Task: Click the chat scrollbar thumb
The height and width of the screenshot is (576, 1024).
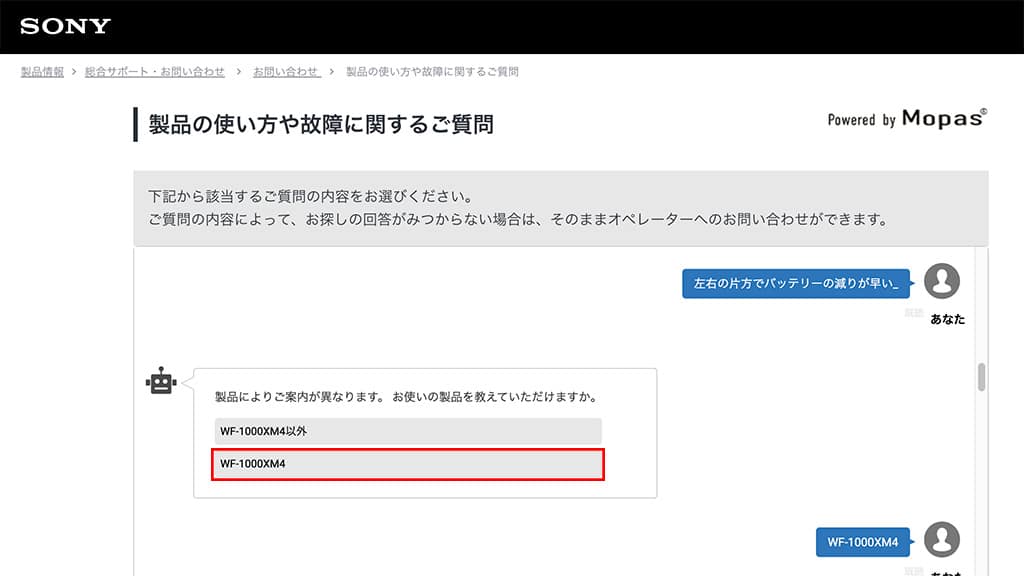Action: click(x=981, y=377)
